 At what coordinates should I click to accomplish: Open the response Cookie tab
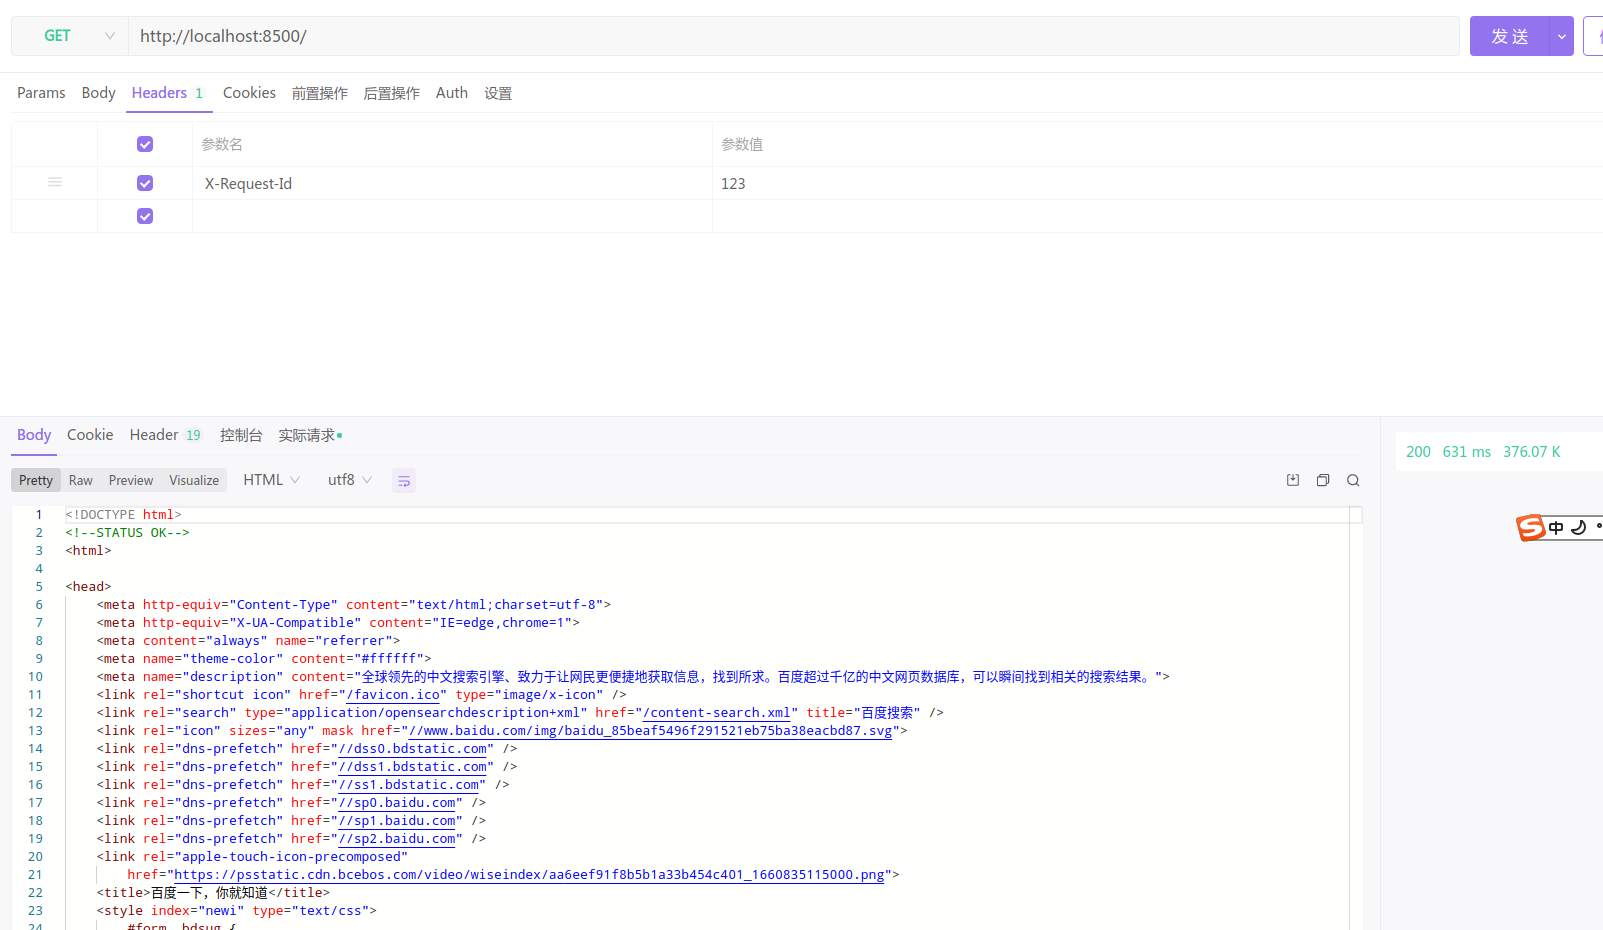90,435
